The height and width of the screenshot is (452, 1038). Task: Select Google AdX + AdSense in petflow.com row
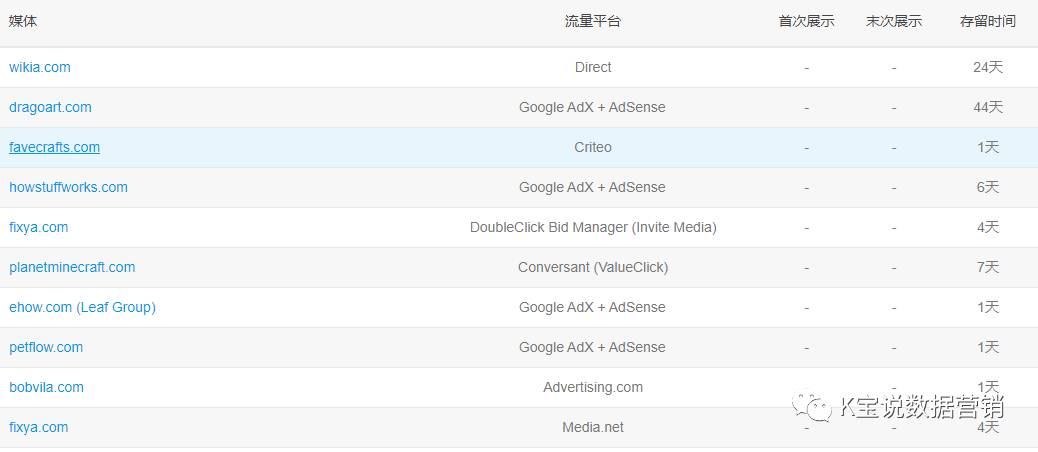592,347
